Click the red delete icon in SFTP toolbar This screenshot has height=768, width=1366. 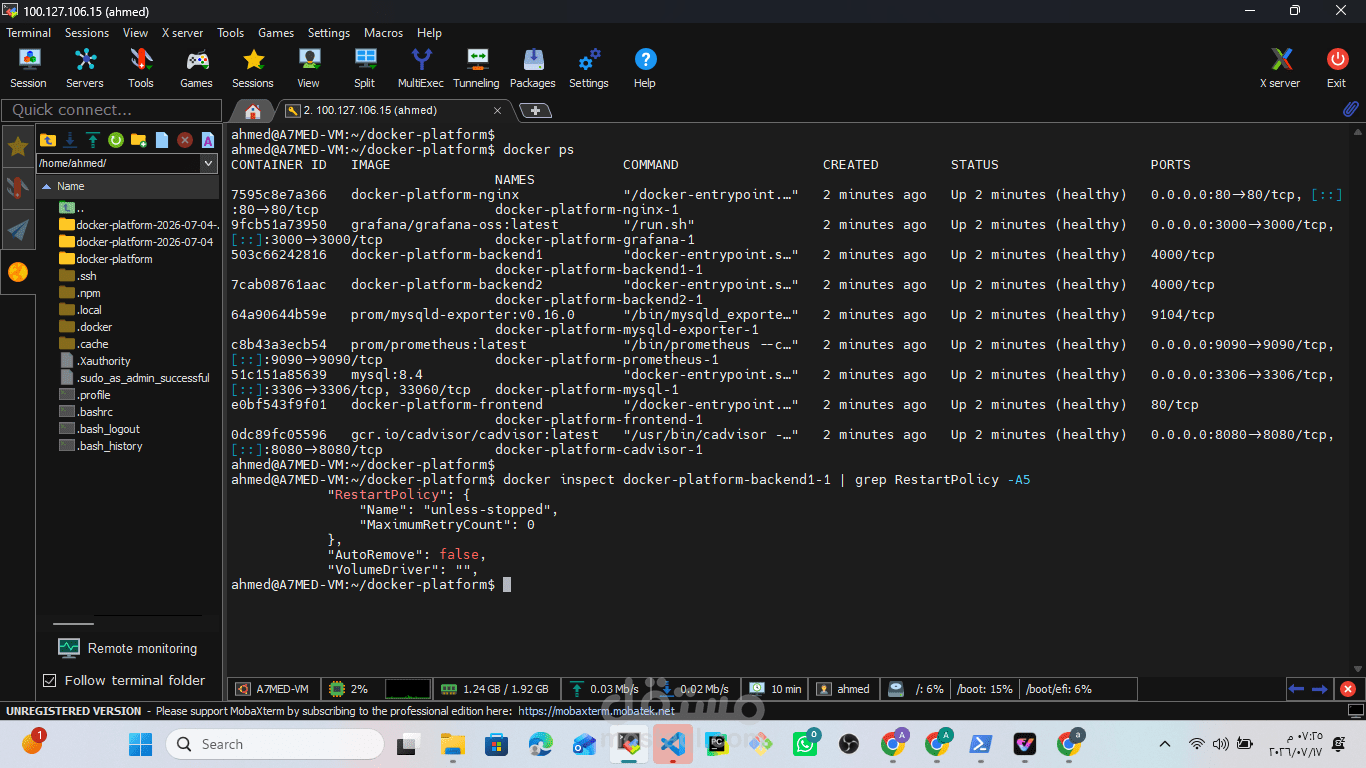click(185, 140)
